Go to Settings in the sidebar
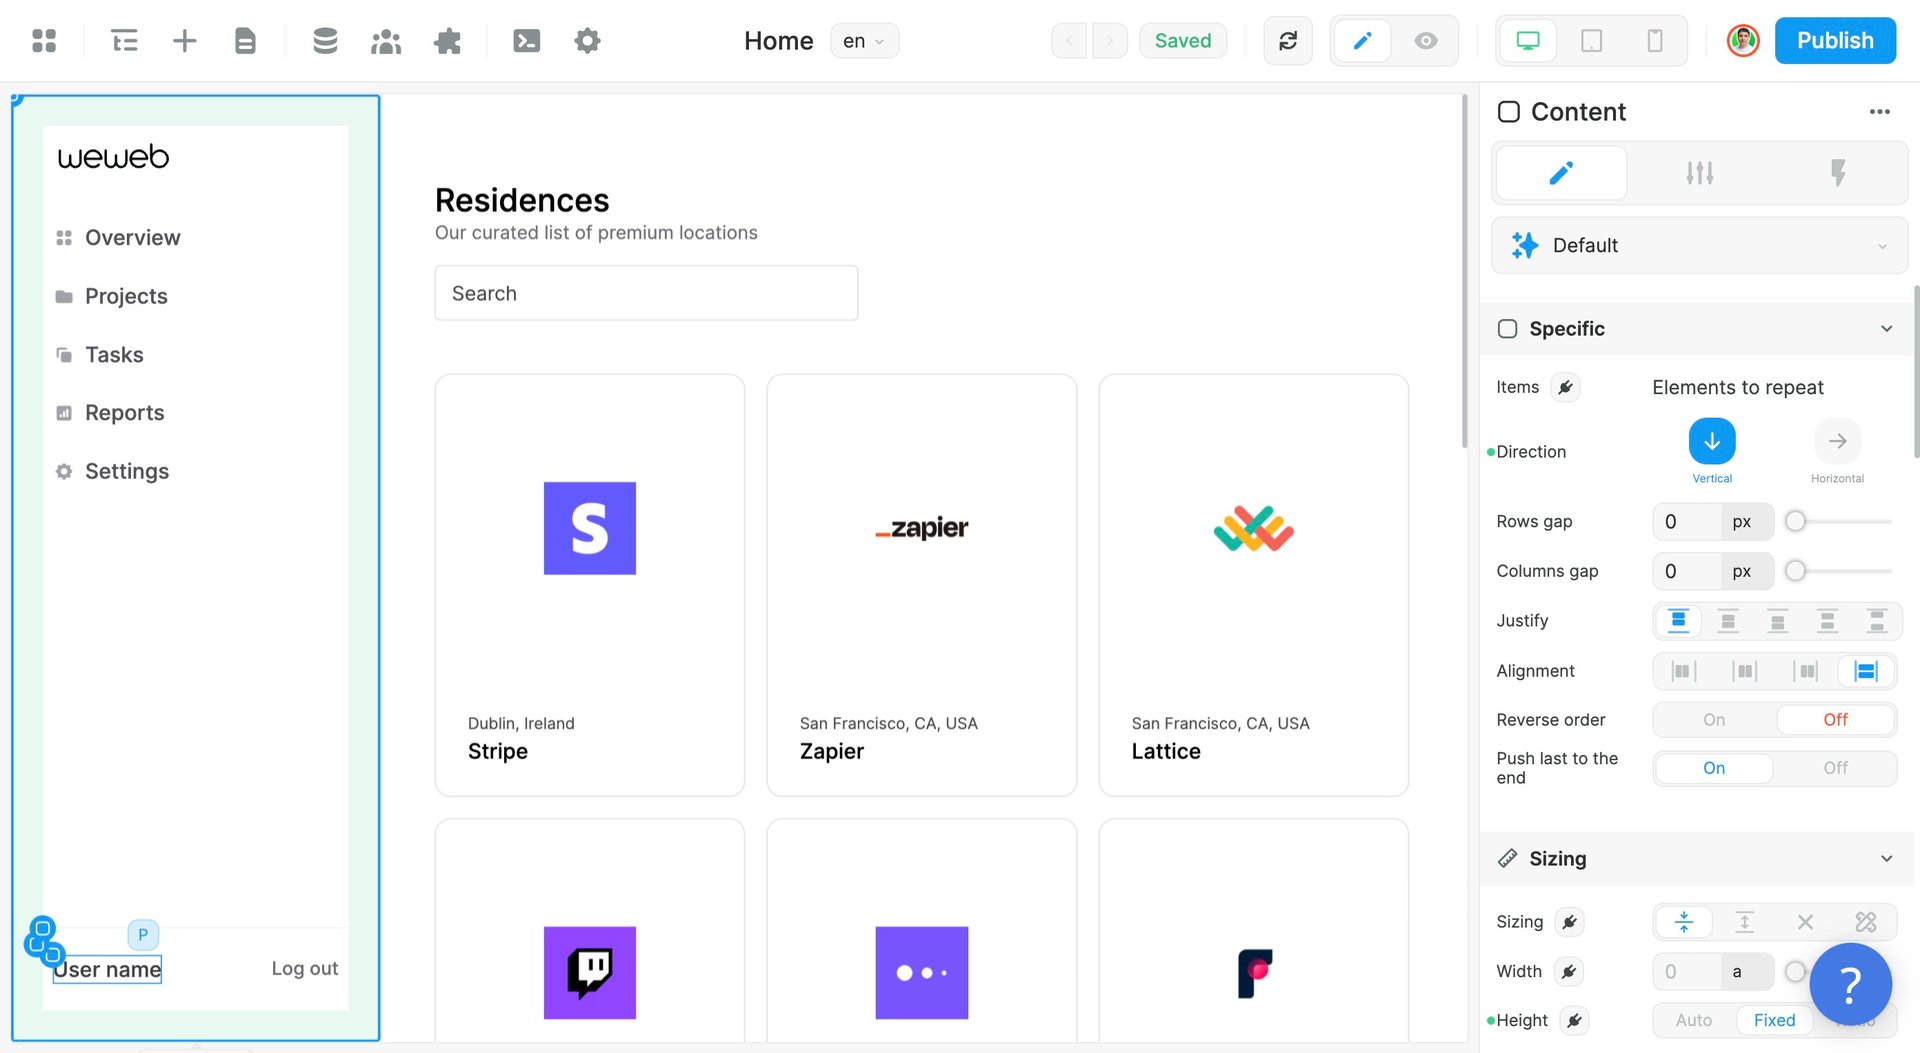1920x1053 pixels. point(112,472)
